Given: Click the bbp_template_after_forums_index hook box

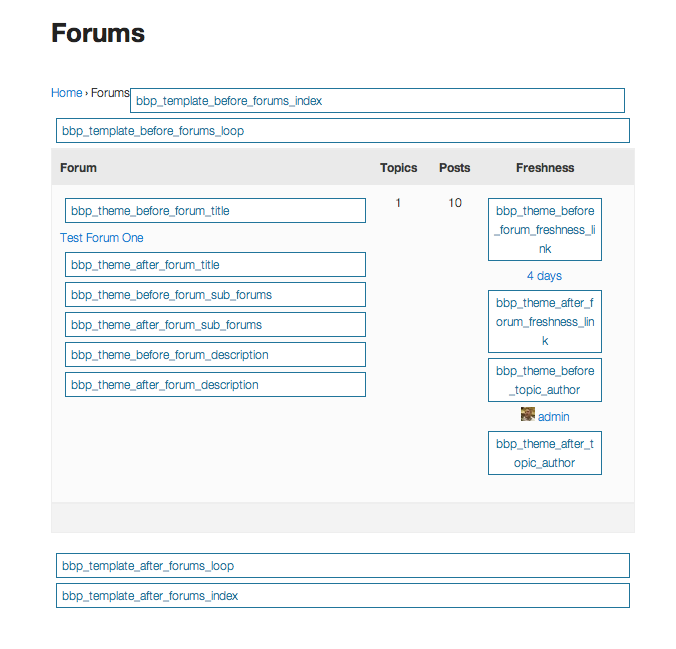Looking at the screenshot, I should [x=343, y=596].
